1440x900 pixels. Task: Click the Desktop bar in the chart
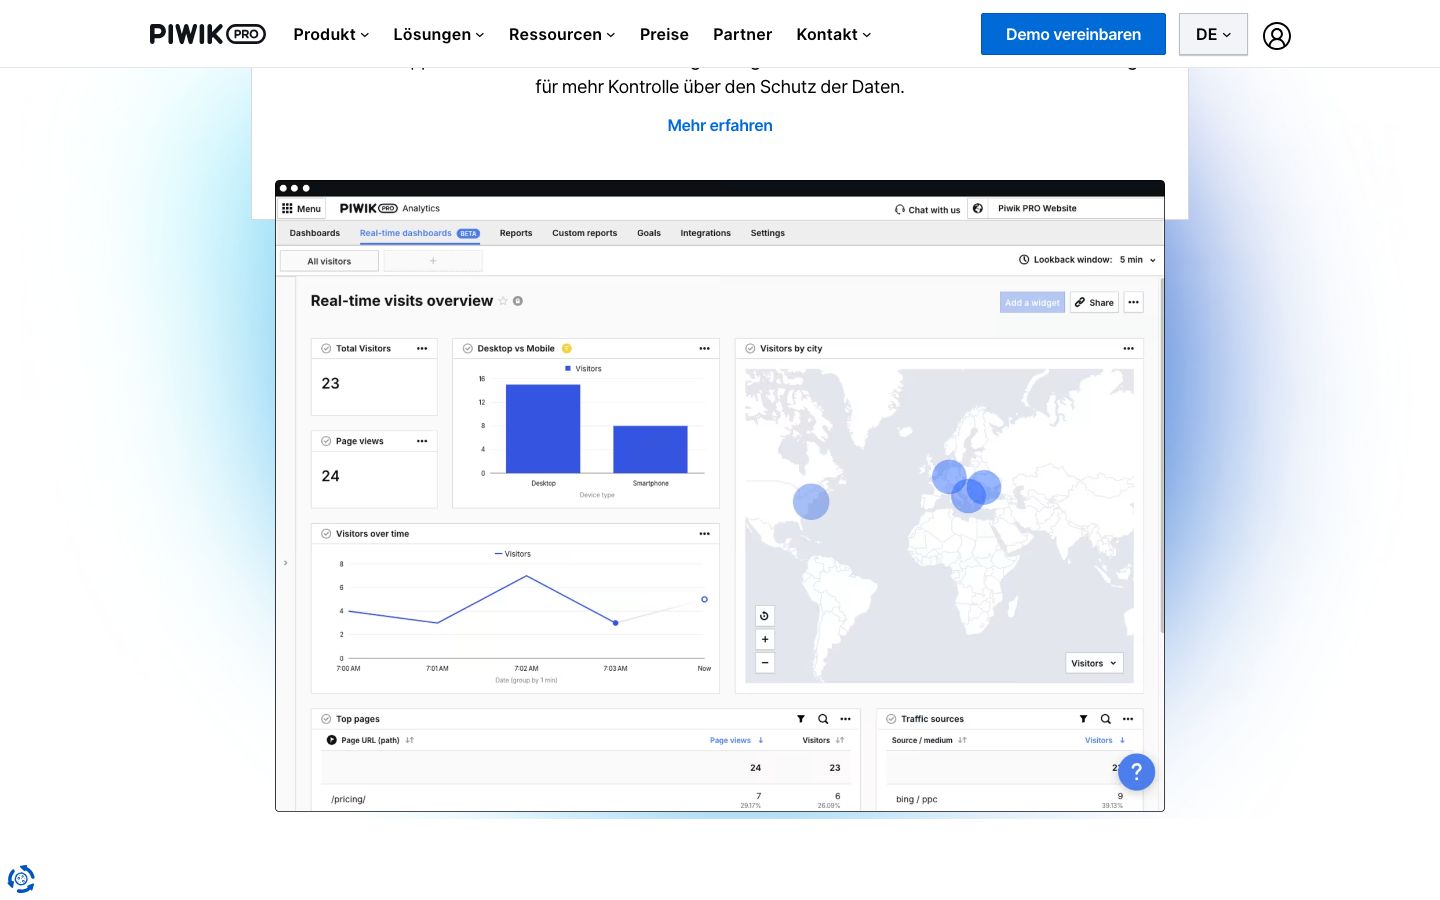[x=543, y=429]
